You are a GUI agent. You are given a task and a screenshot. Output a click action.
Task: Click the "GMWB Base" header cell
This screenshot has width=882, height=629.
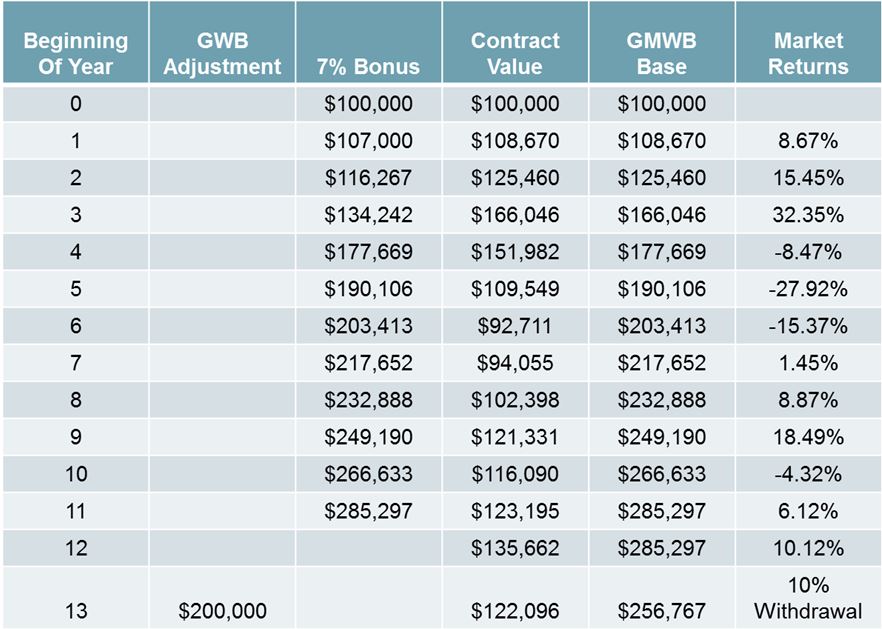click(x=661, y=54)
